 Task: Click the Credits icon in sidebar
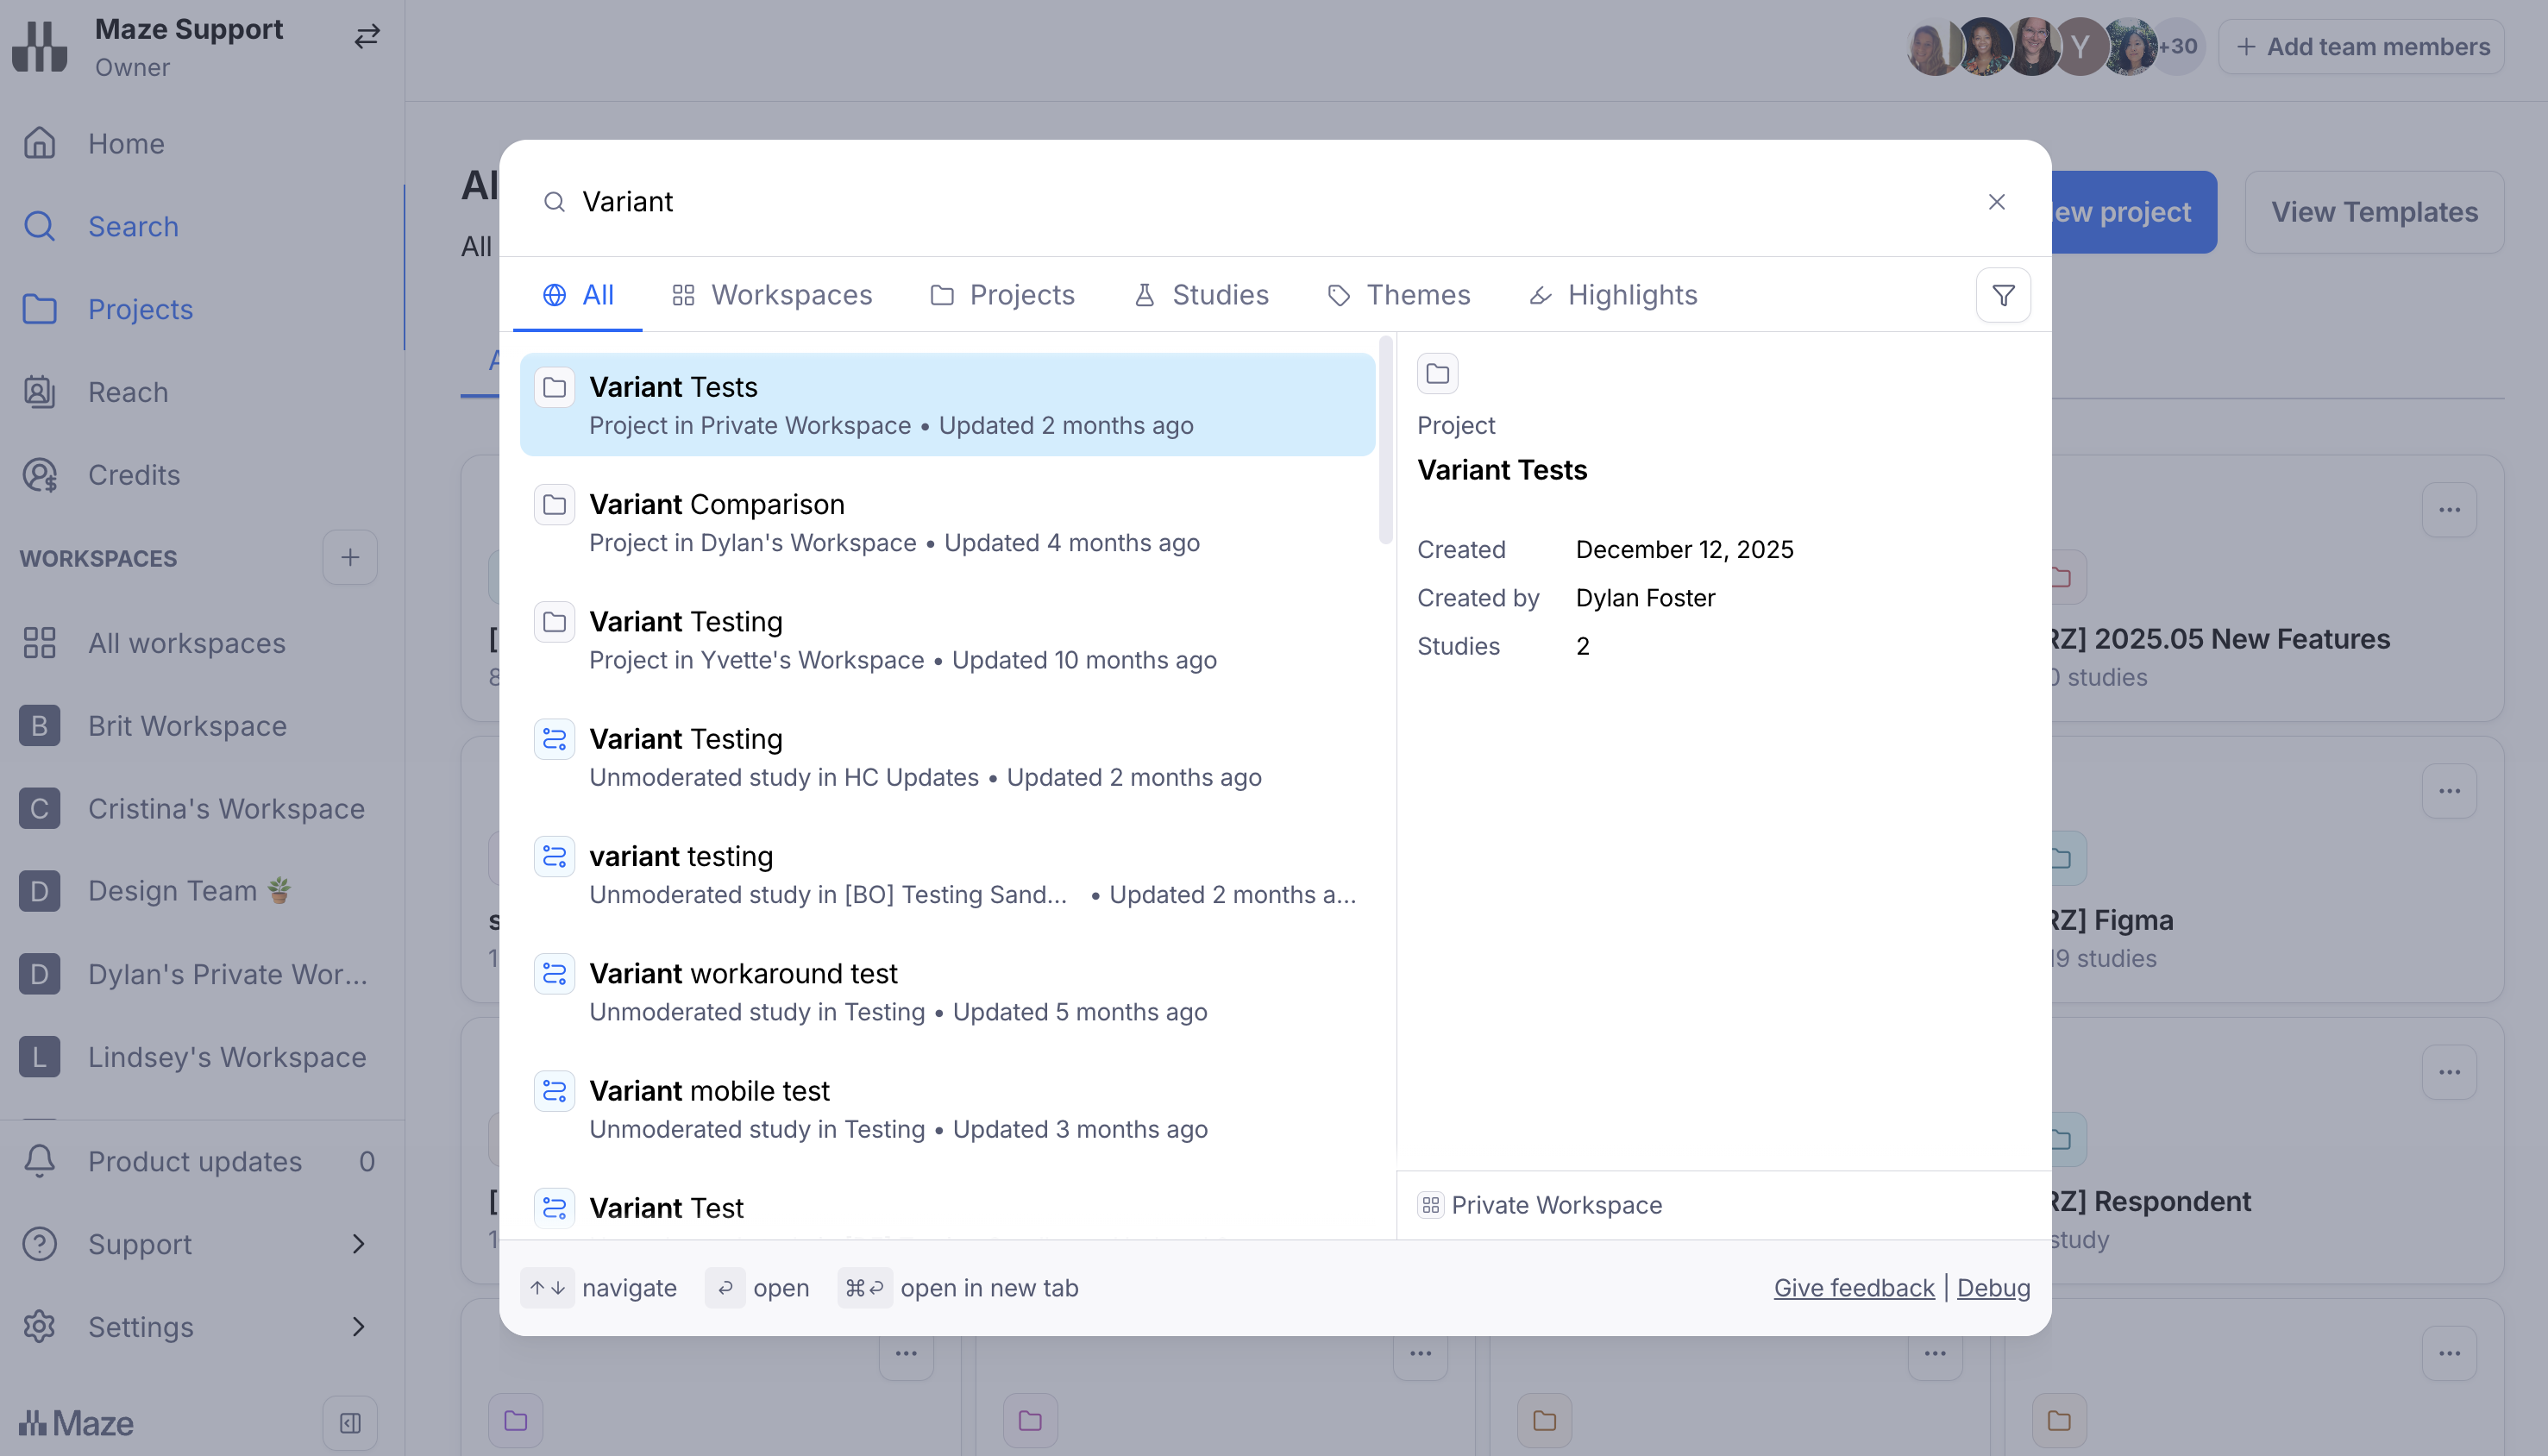40,475
